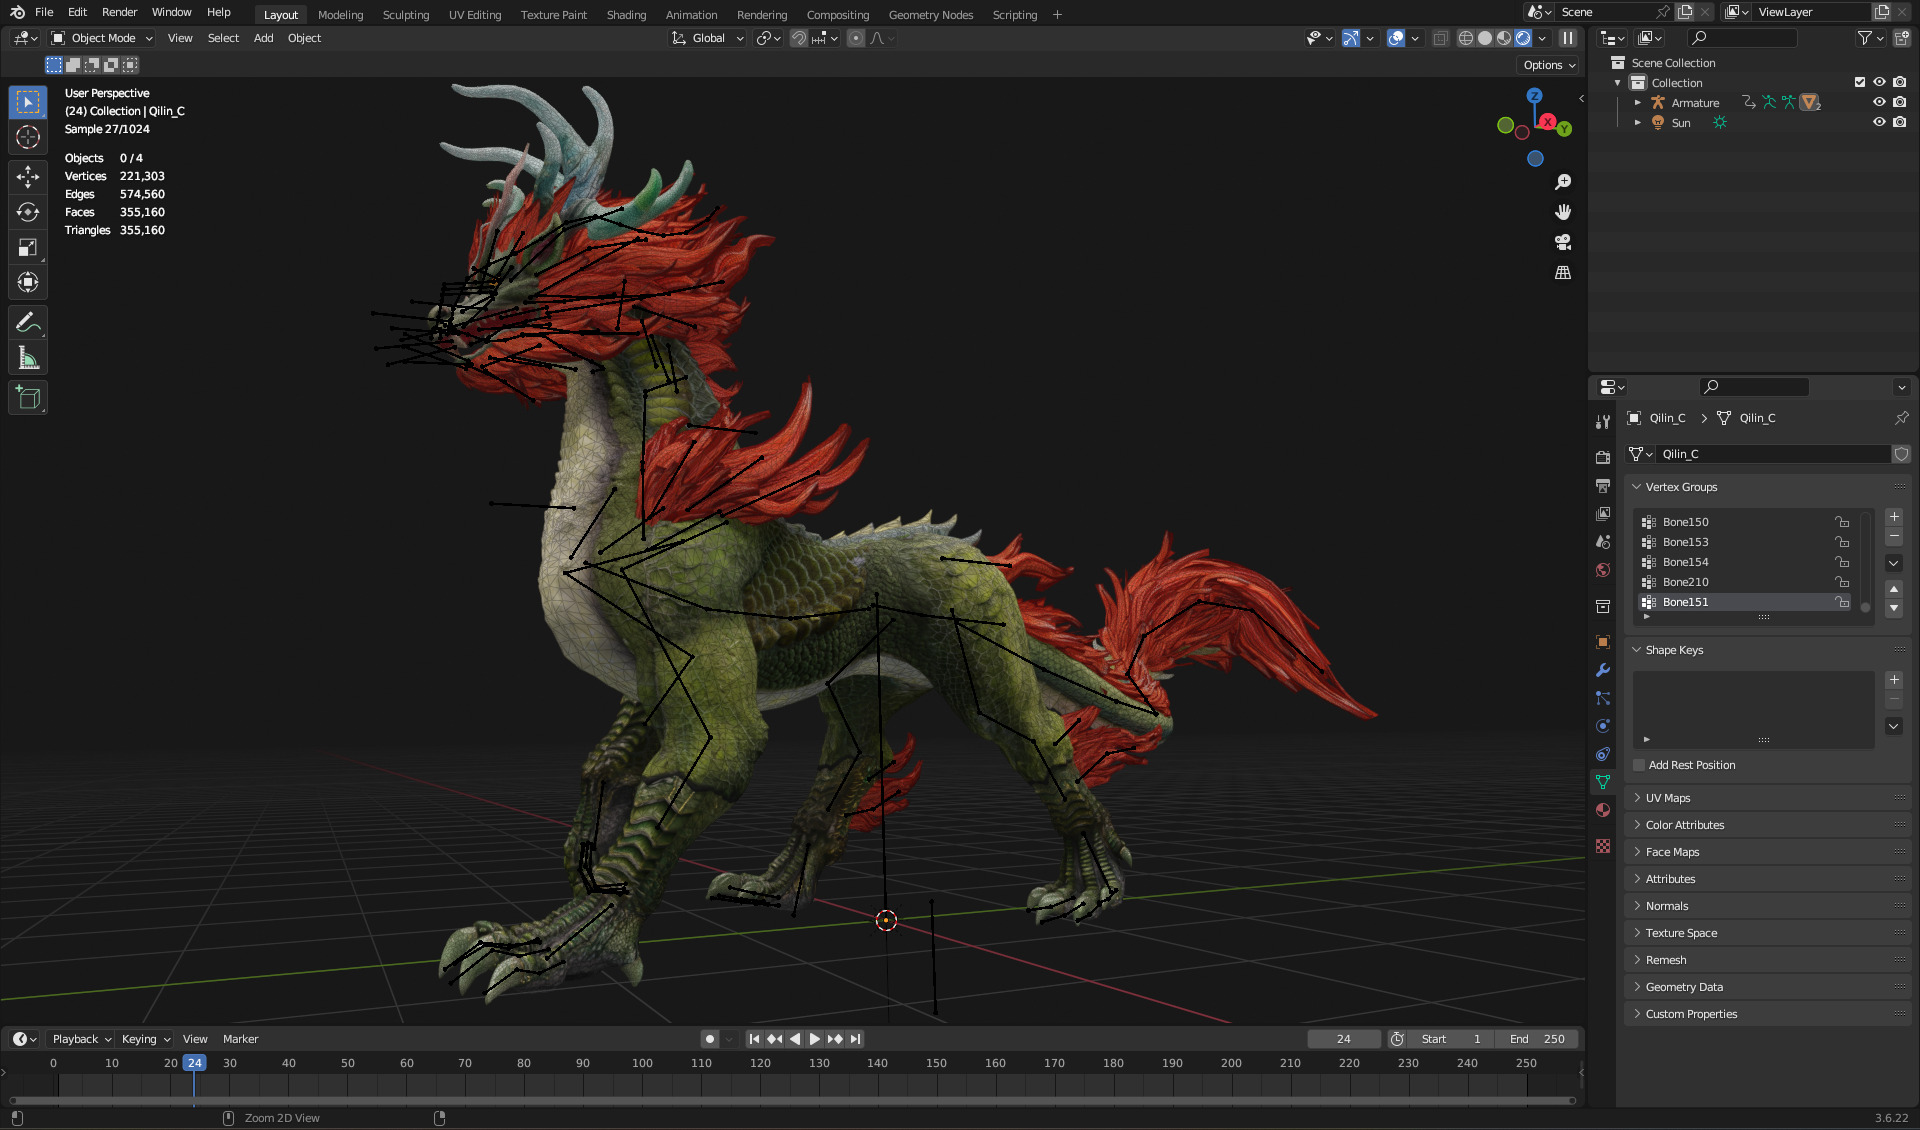This screenshot has height=1130, width=1920.
Task: Open the Object Mode dropdown
Action: [103, 38]
